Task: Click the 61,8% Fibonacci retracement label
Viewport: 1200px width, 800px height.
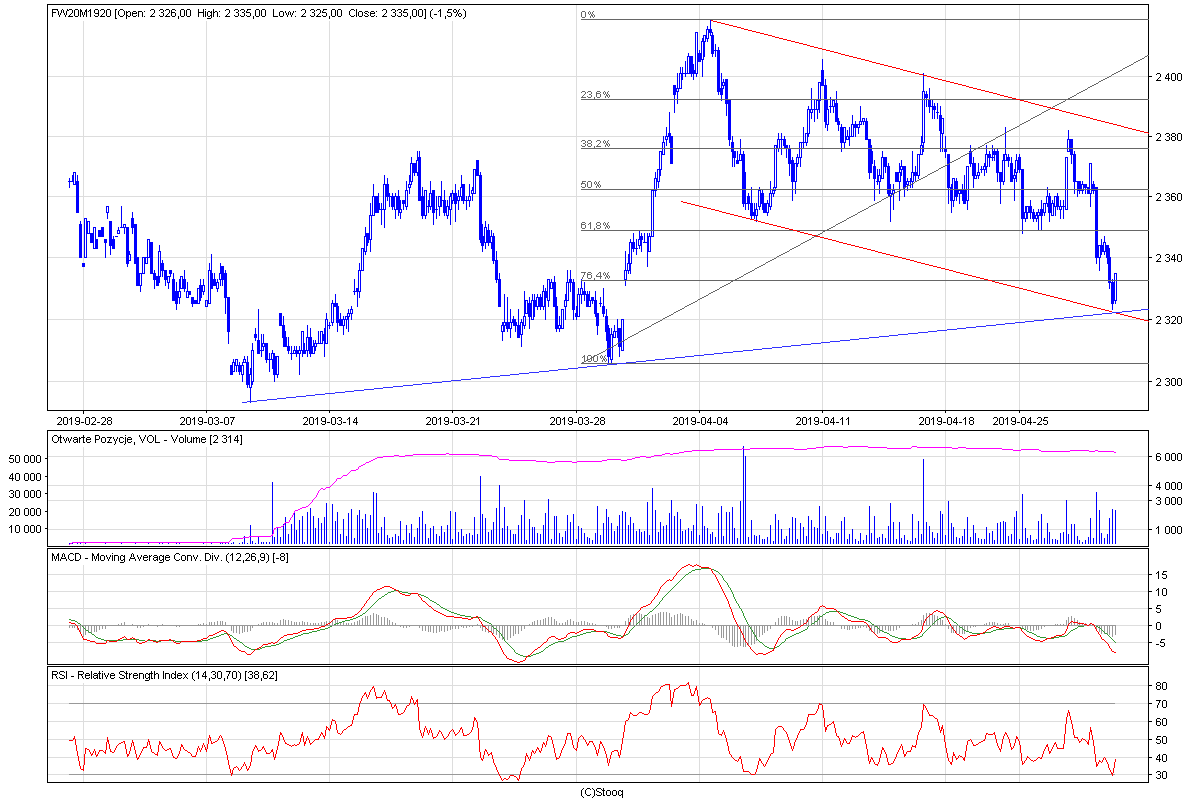Action: (x=595, y=226)
